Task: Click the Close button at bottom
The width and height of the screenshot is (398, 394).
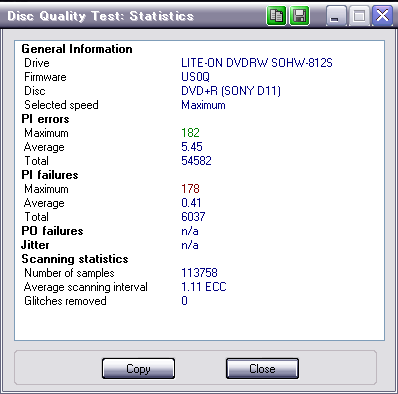Action: tap(262, 369)
